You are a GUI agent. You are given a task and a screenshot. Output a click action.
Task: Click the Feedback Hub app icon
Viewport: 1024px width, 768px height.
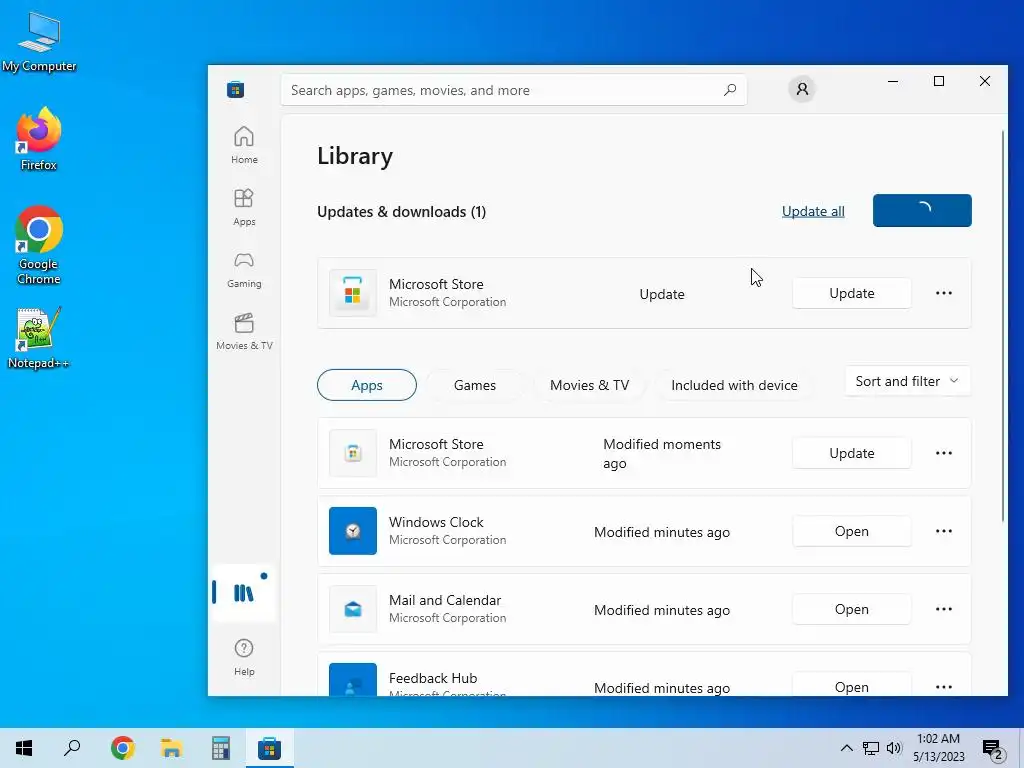point(353,679)
